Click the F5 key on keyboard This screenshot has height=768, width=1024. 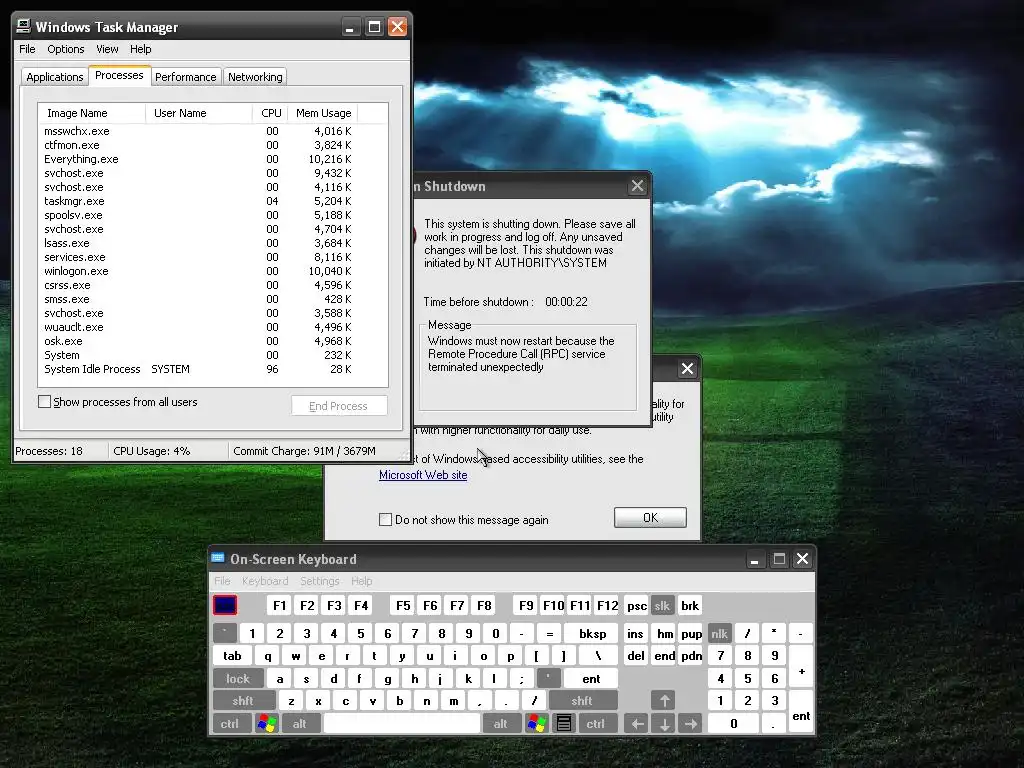pyautogui.click(x=404, y=605)
